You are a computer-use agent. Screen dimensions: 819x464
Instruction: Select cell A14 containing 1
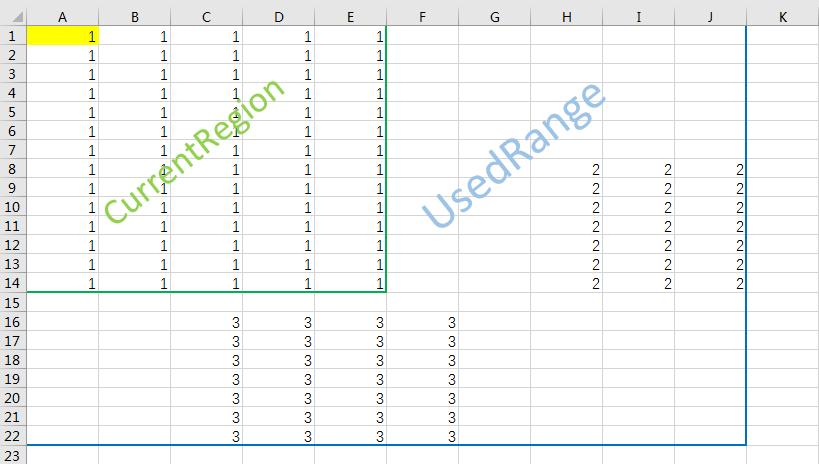point(63,283)
